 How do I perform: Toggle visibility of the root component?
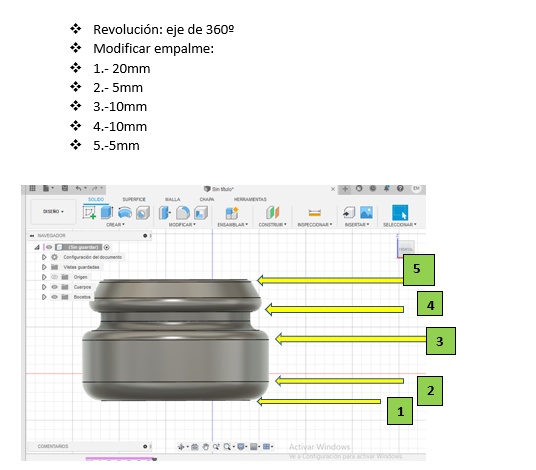pos(49,247)
